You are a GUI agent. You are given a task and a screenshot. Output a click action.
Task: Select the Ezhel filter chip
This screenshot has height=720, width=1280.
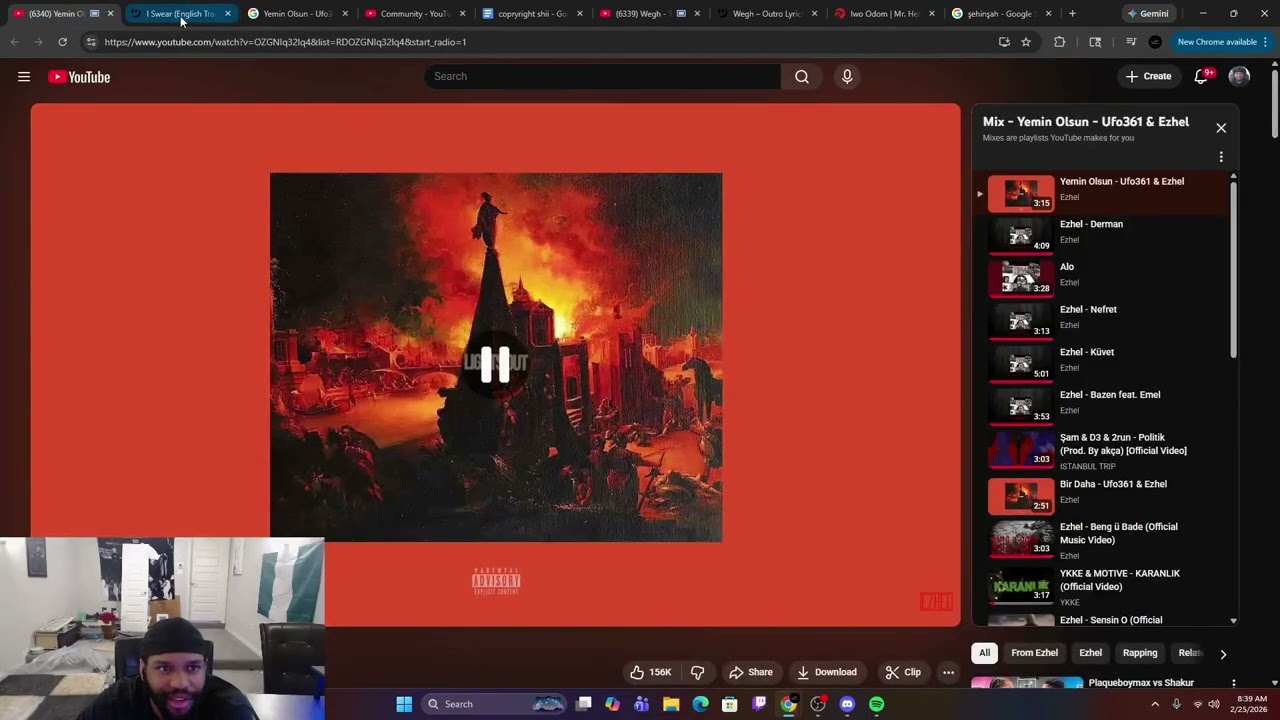click(1090, 653)
